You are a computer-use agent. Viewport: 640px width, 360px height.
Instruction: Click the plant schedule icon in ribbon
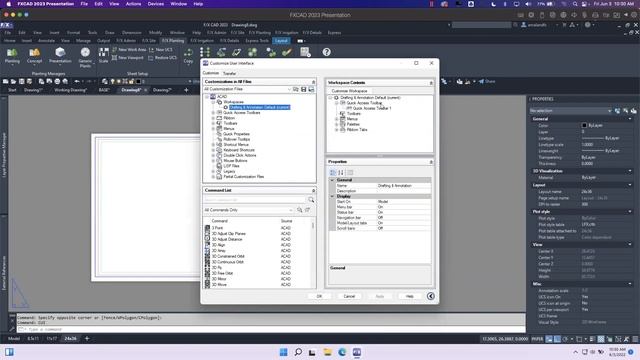tap(305, 52)
